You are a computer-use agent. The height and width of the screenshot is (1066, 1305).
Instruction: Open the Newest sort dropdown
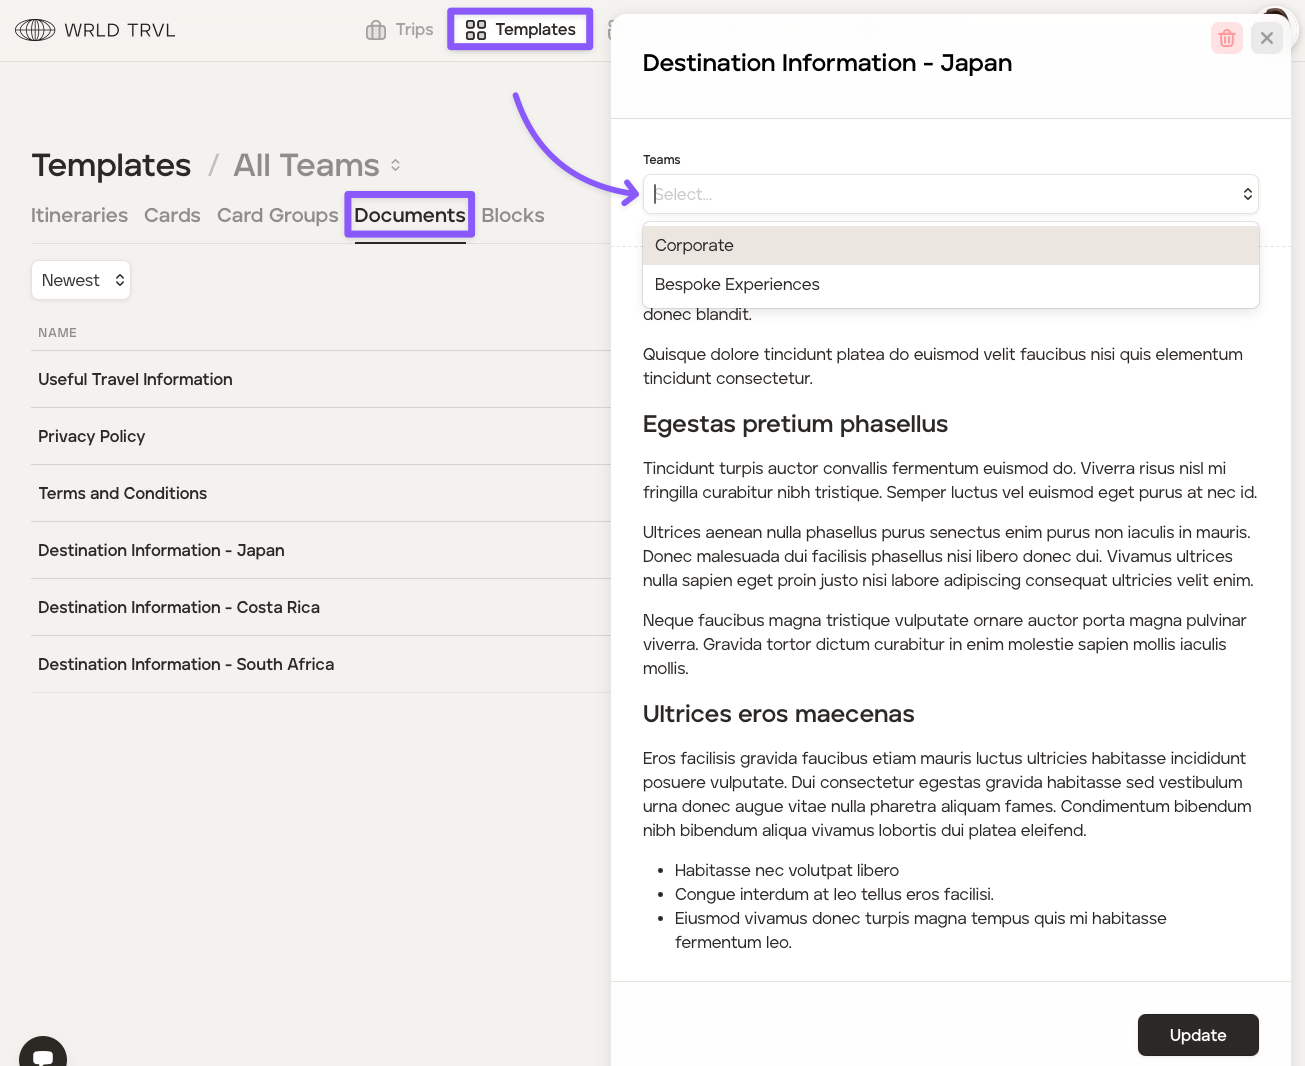(81, 280)
